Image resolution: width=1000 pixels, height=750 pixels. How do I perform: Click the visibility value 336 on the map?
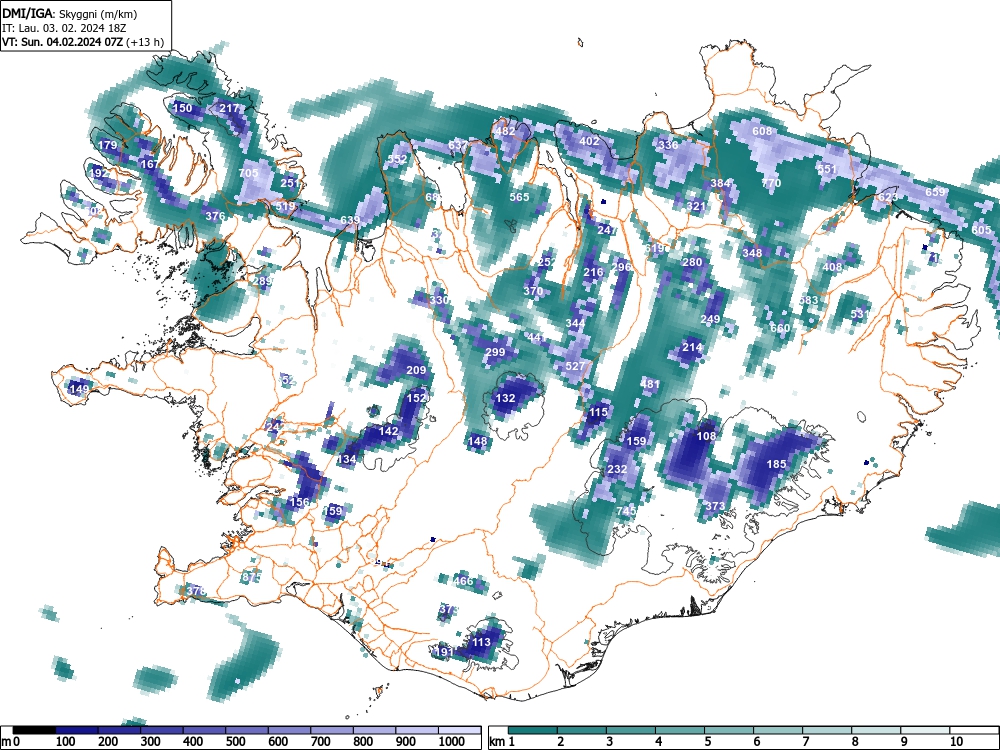pos(668,145)
